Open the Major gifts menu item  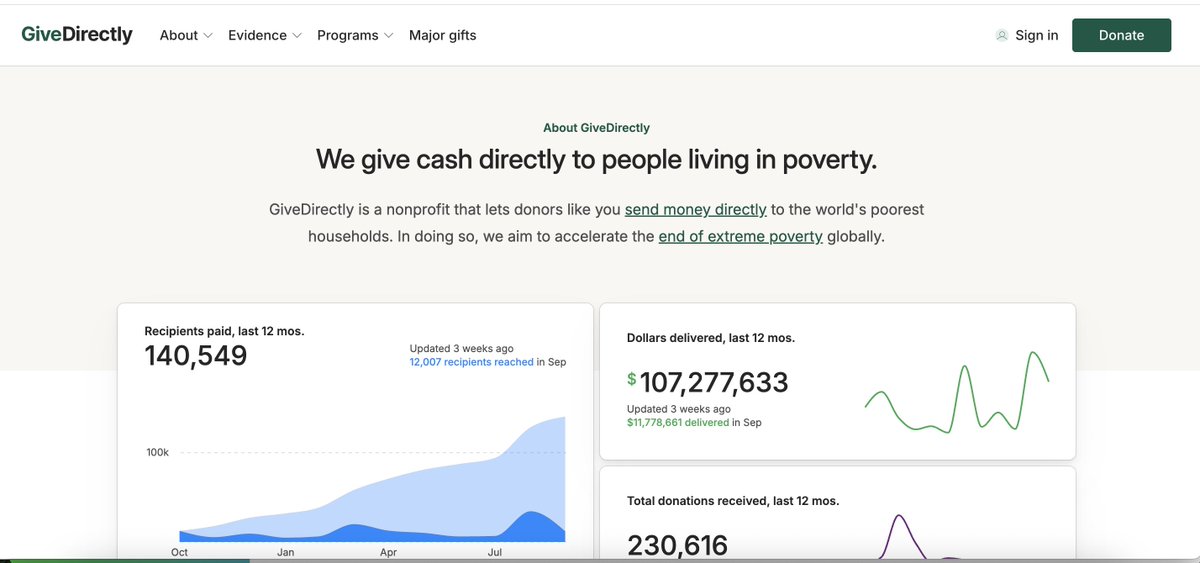[x=442, y=35]
